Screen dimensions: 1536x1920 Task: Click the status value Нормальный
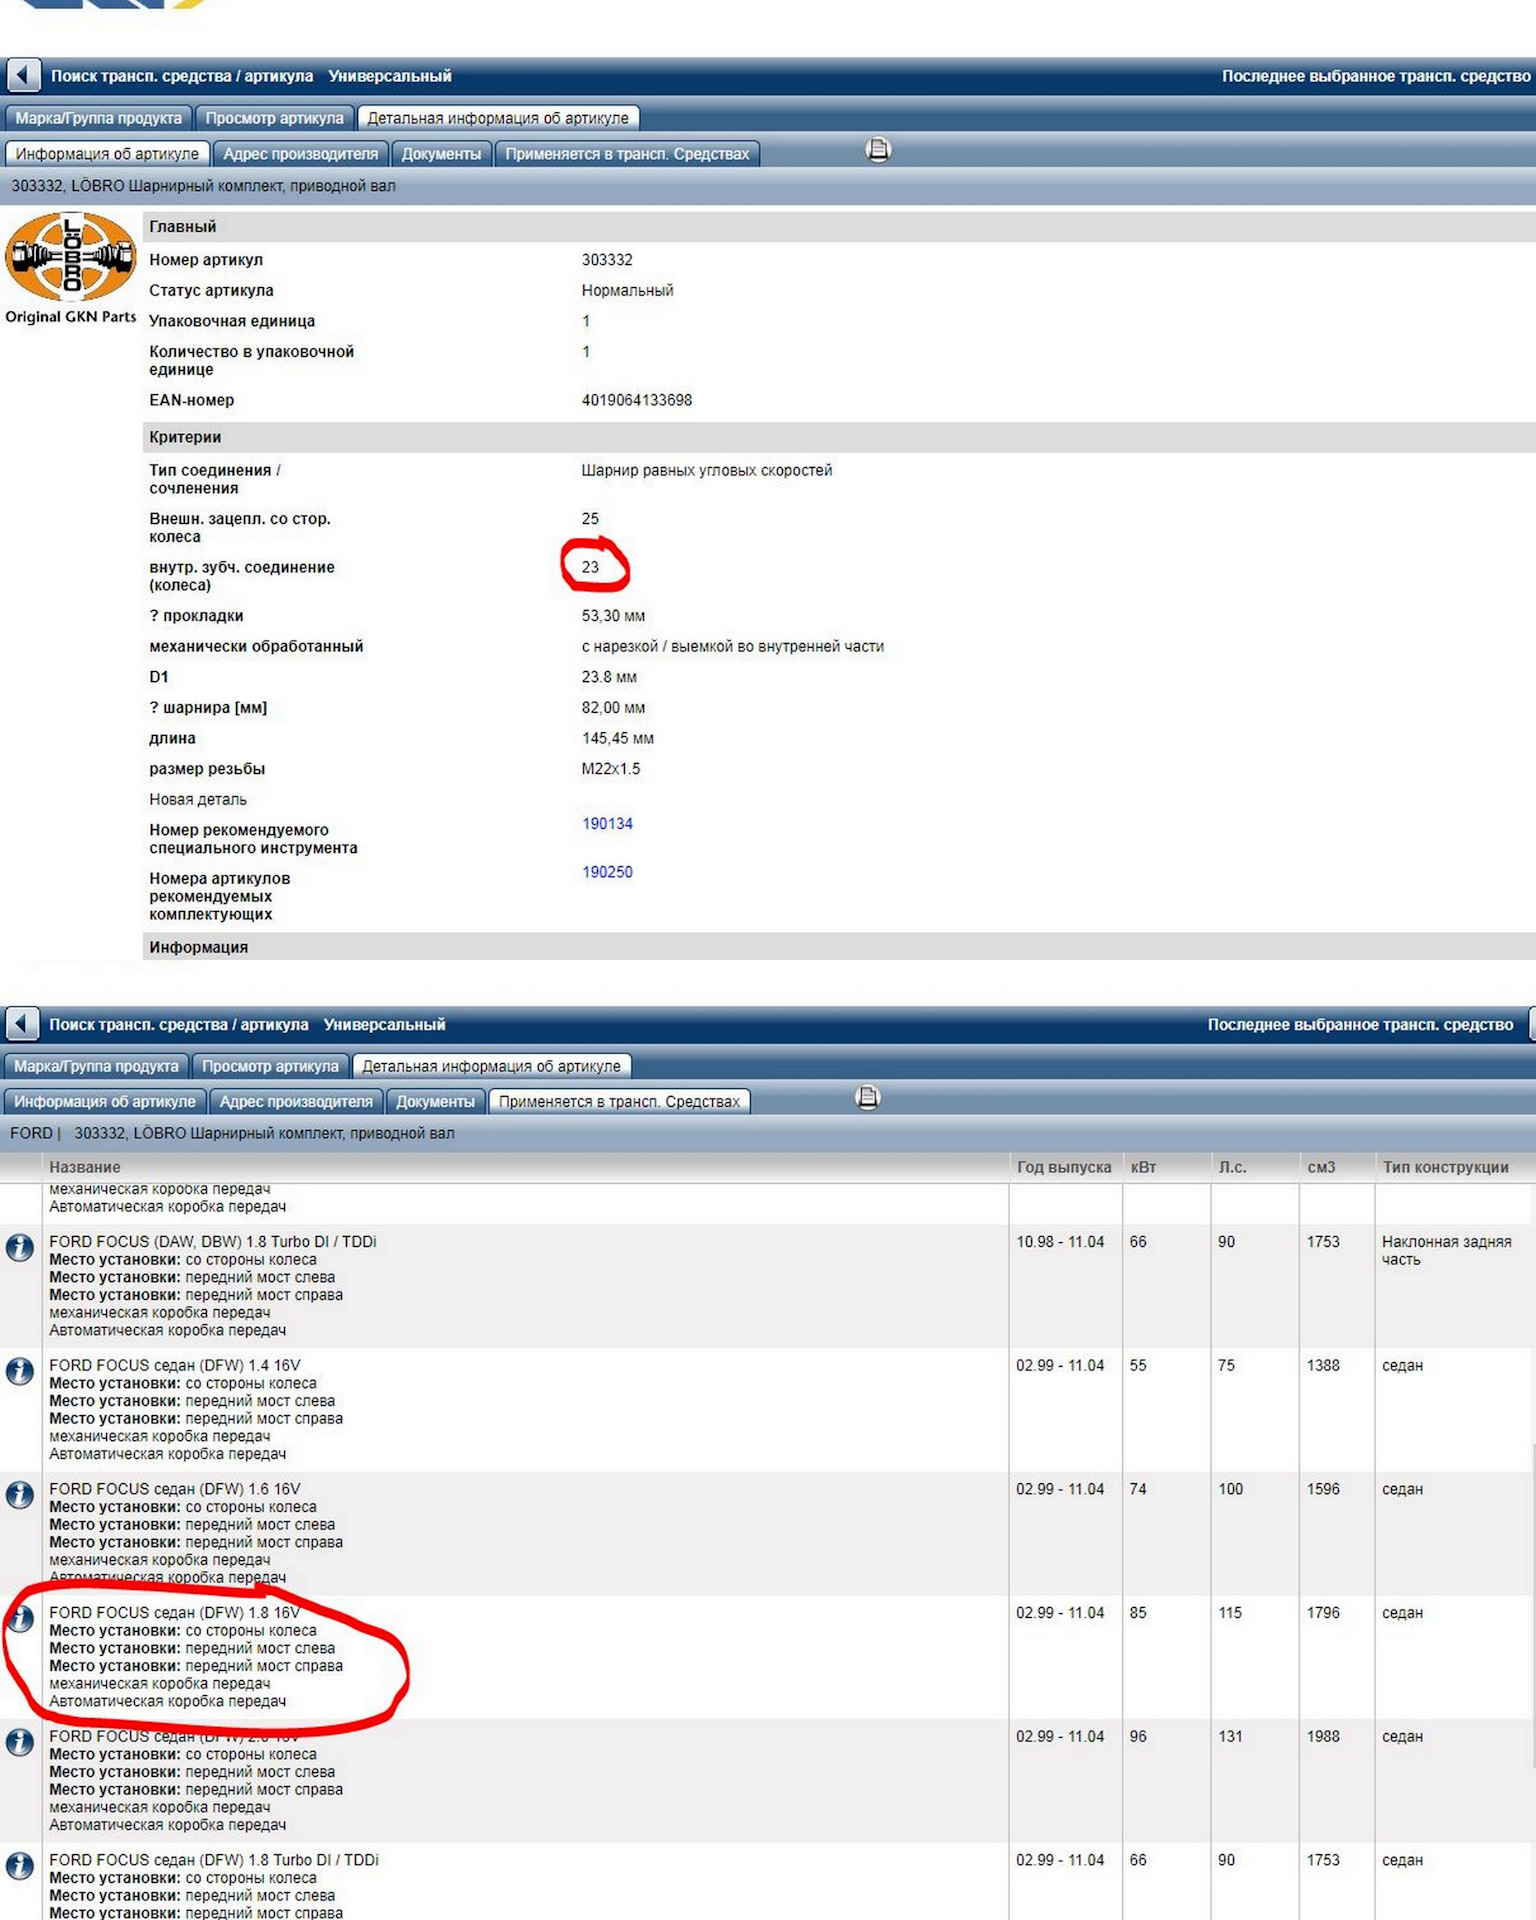(x=627, y=291)
